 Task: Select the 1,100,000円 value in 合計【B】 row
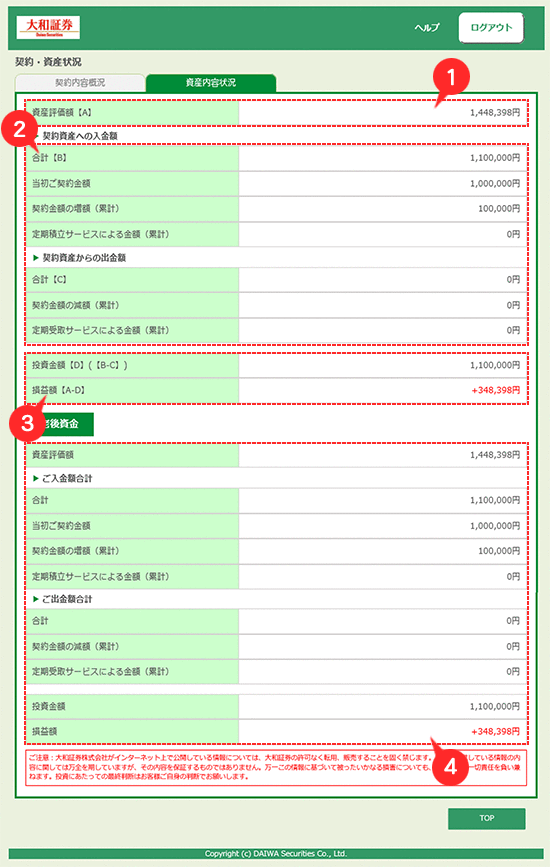pyautogui.click(x=495, y=158)
